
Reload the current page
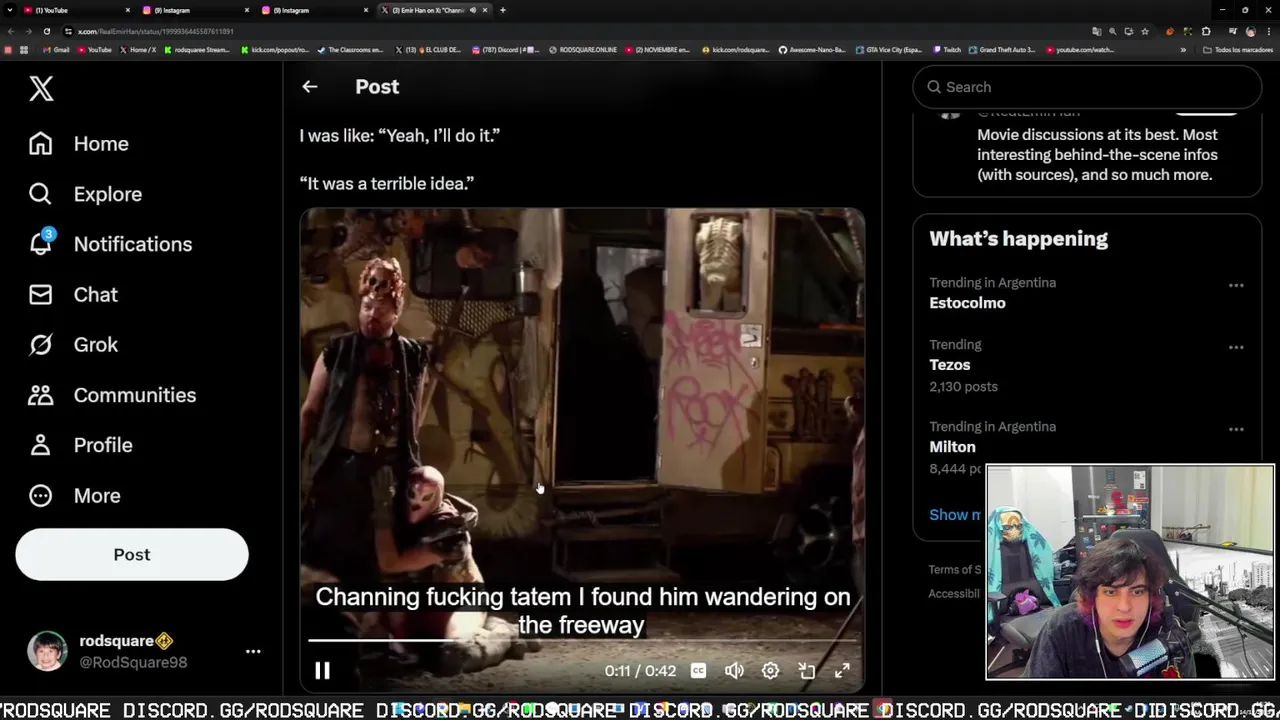pos(47,31)
